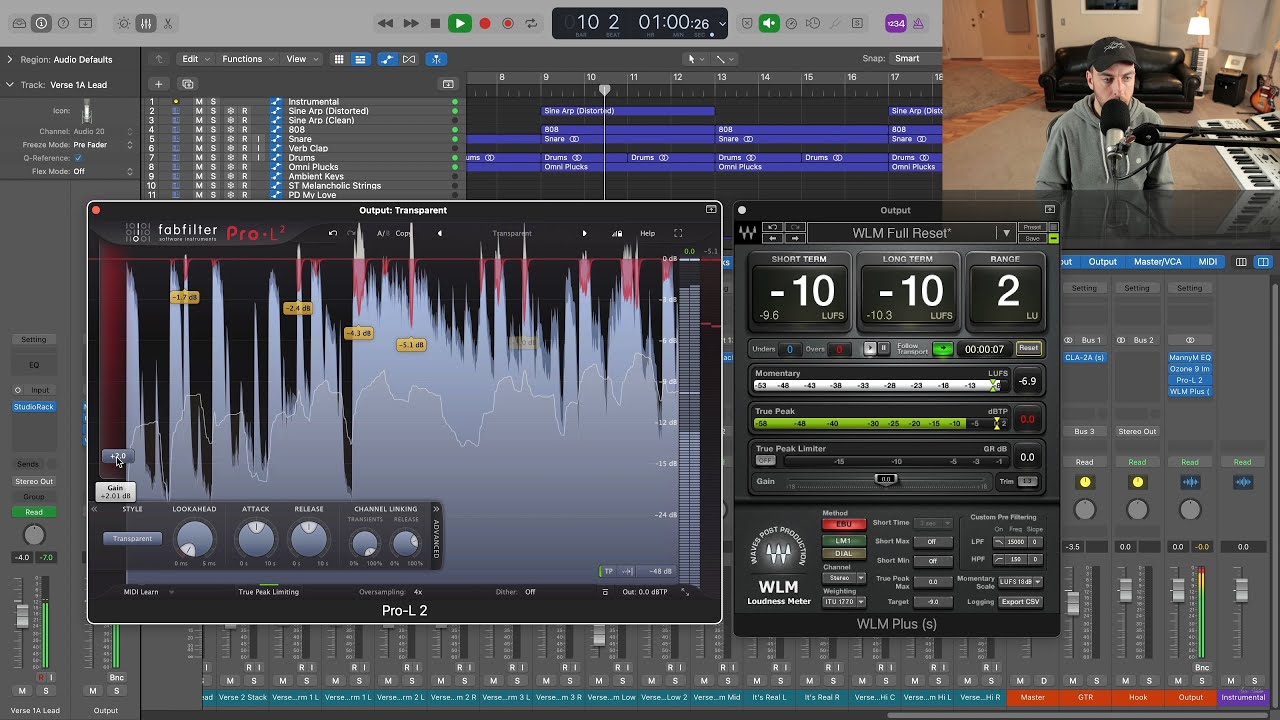Add a new track with plus button
Image resolution: width=1280 pixels, height=720 pixels.
pyautogui.click(x=158, y=84)
